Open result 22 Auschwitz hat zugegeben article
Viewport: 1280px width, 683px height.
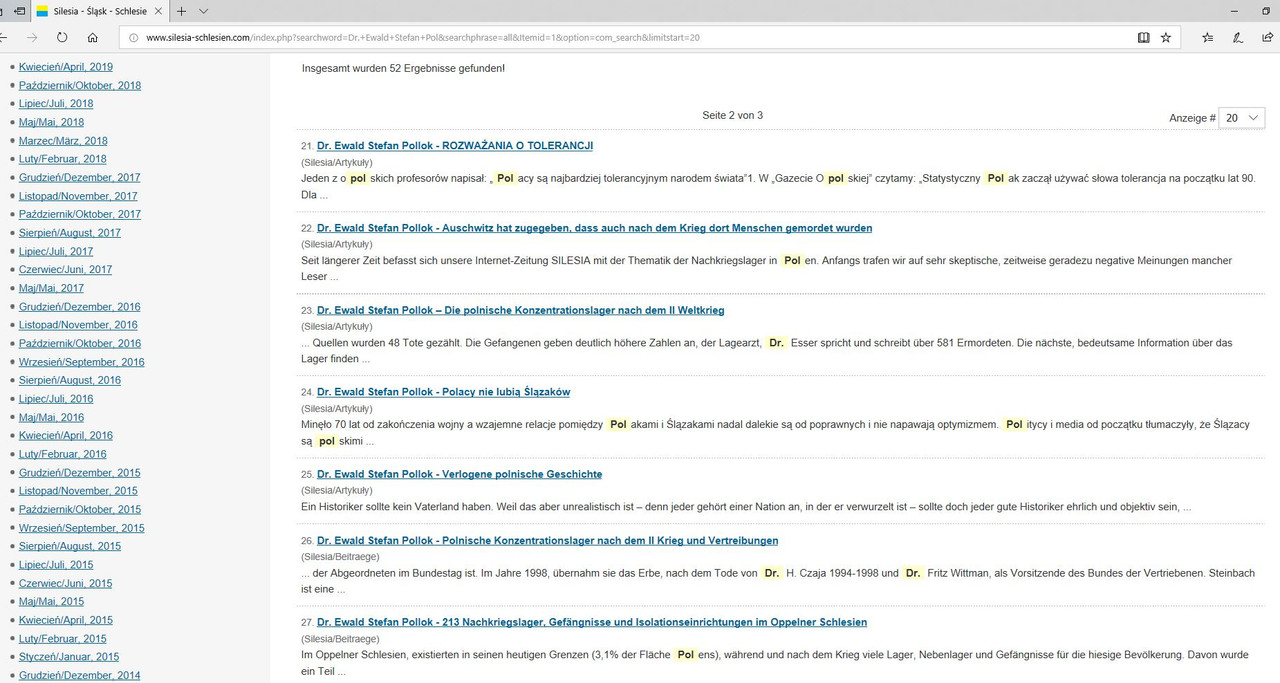(594, 228)
